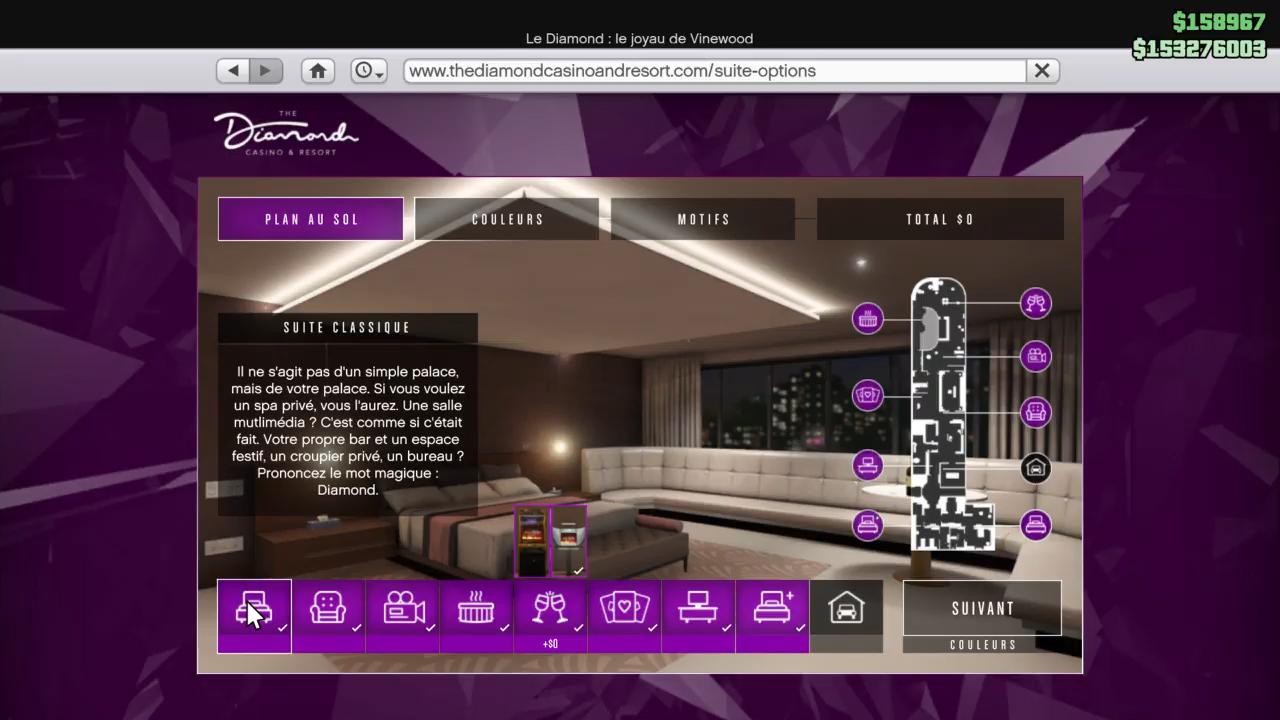
Task: Click the black garage marker on floor plan map
Action: 1035,468
